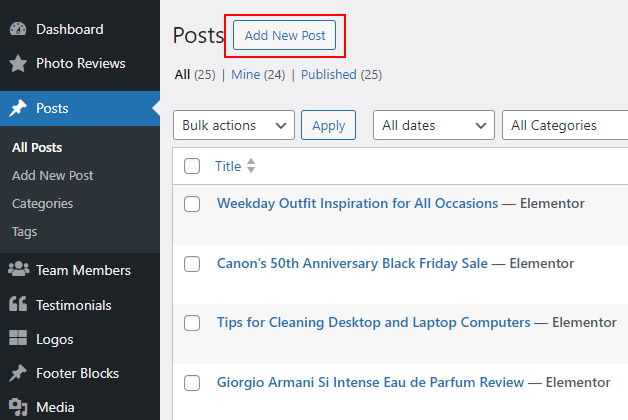This screenshot has width=628, height=420.
Task: Open Logos menu item
Action: coord(54,339)
